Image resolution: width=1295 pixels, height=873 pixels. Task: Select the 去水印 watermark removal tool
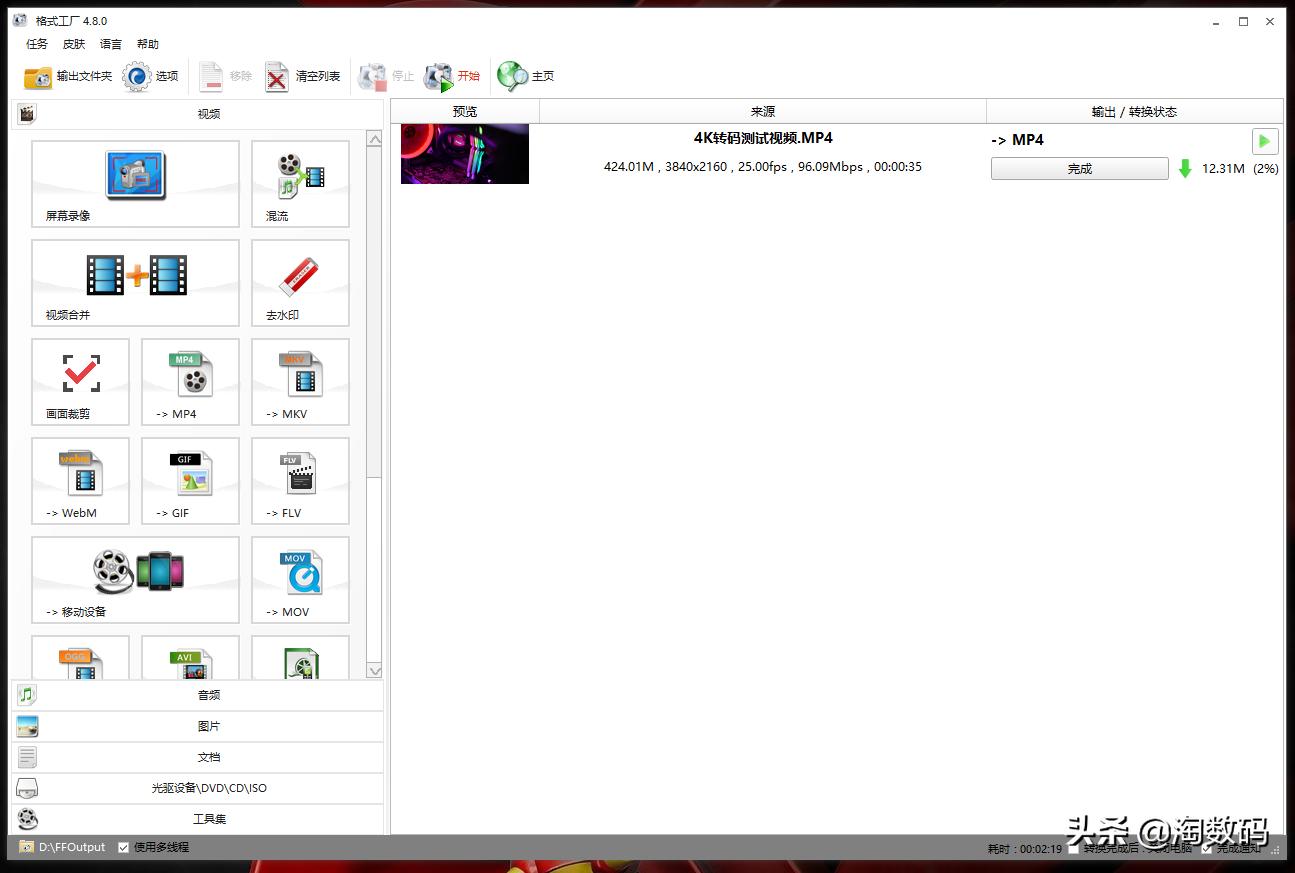pyautogui.click(x=299, y=283)
